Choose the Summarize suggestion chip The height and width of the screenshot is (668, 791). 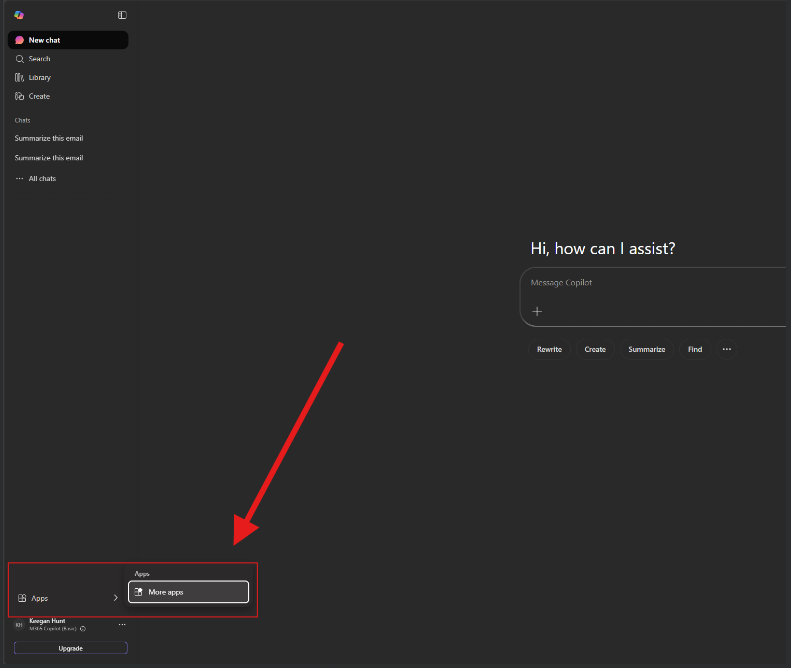[x=647, y=349]
